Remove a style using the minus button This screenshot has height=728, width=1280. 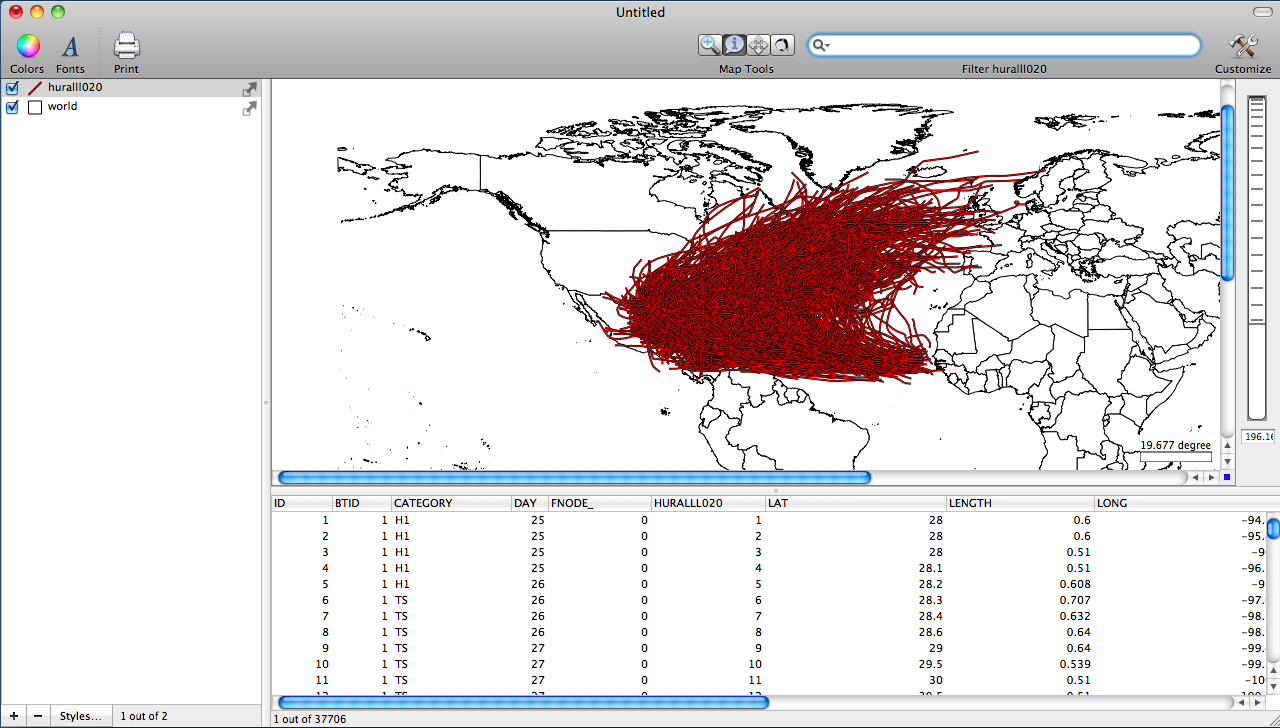point(37,715)
